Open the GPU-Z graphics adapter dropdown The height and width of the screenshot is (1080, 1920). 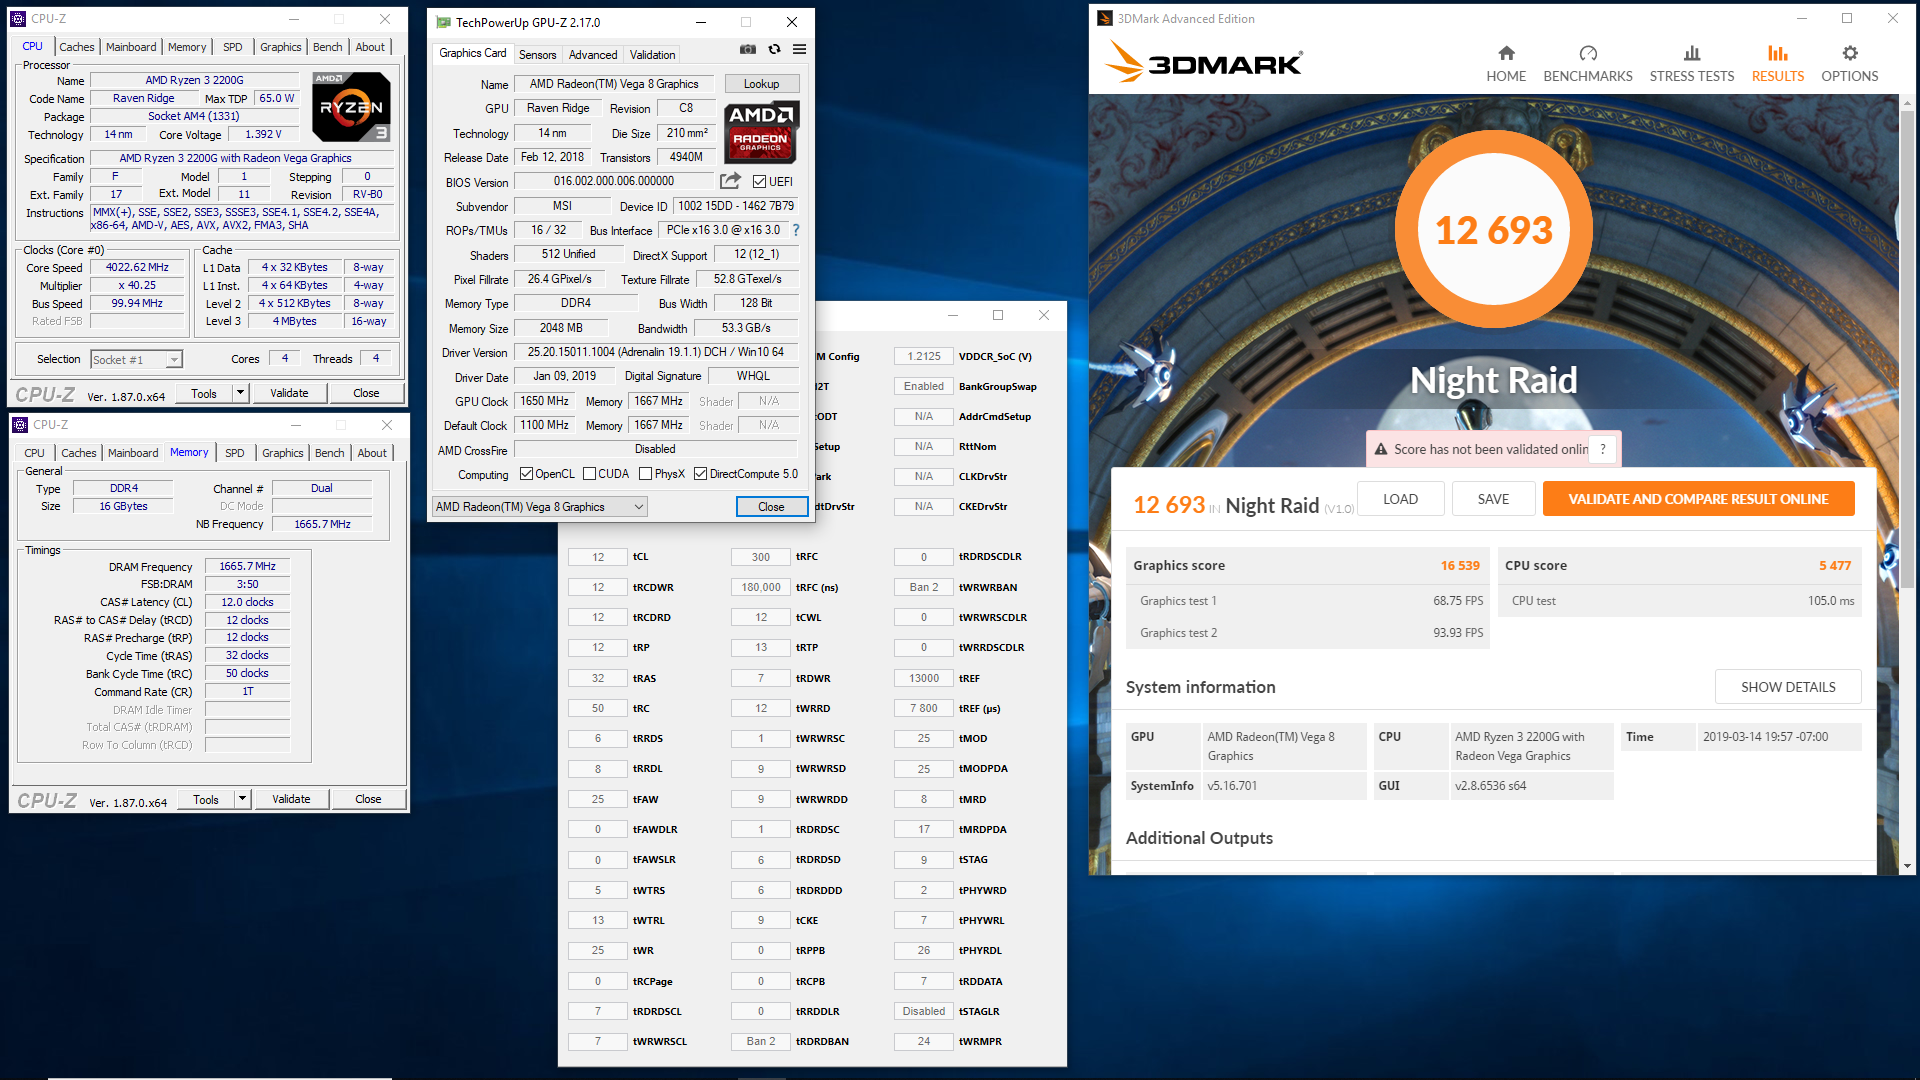(x=539, y=507)
